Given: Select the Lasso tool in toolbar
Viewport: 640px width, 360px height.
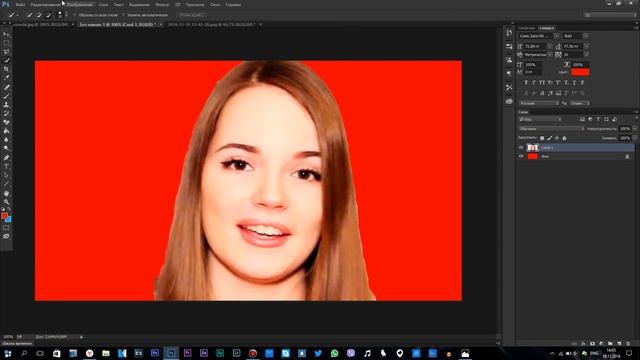Looking at the screenshot, I should point(6,52).
